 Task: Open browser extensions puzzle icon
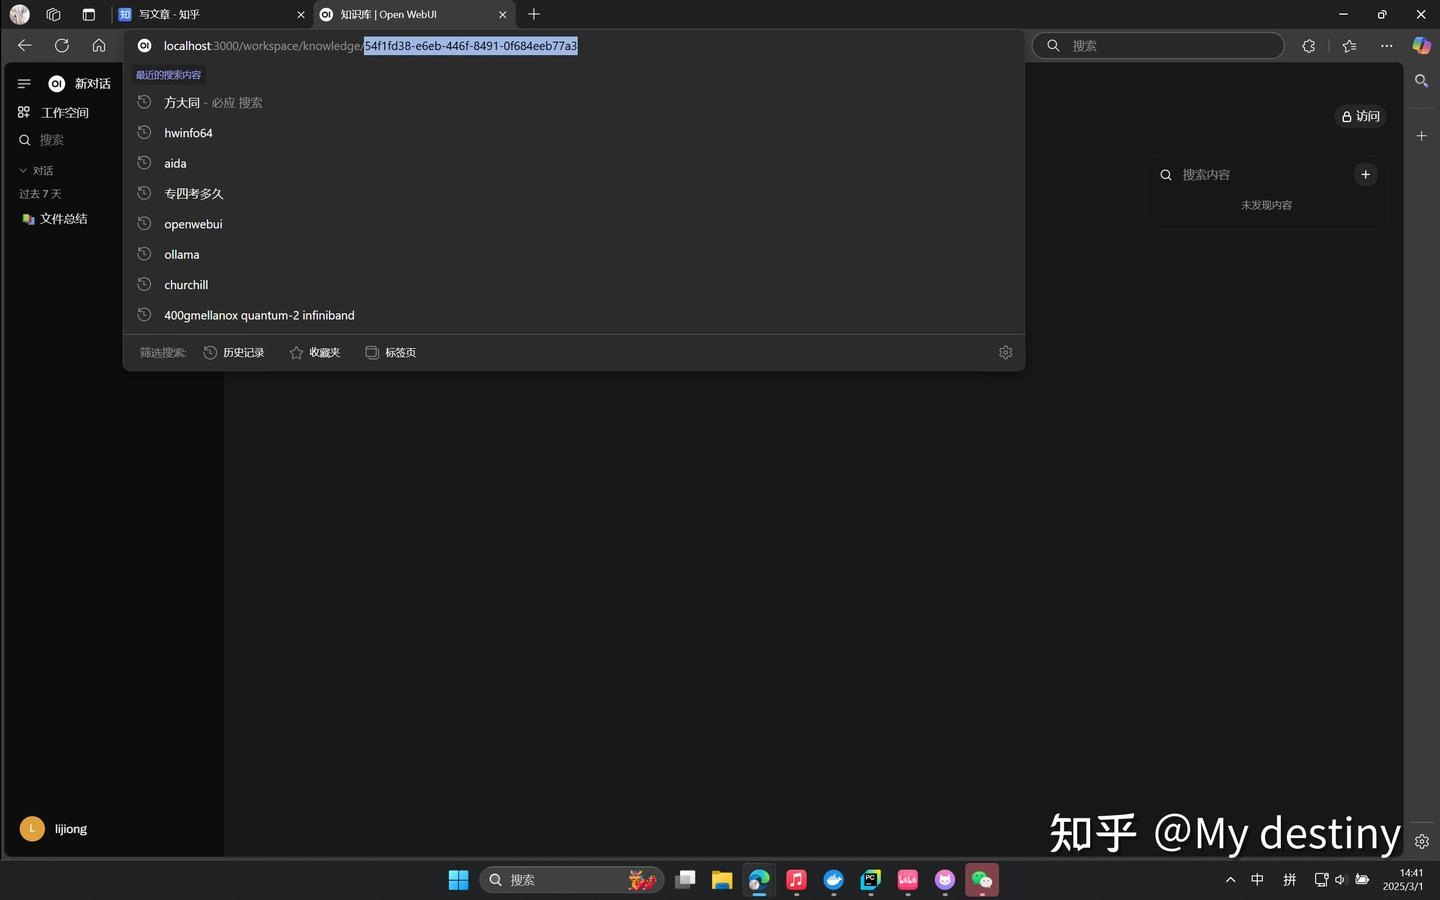click(1308, 46)
